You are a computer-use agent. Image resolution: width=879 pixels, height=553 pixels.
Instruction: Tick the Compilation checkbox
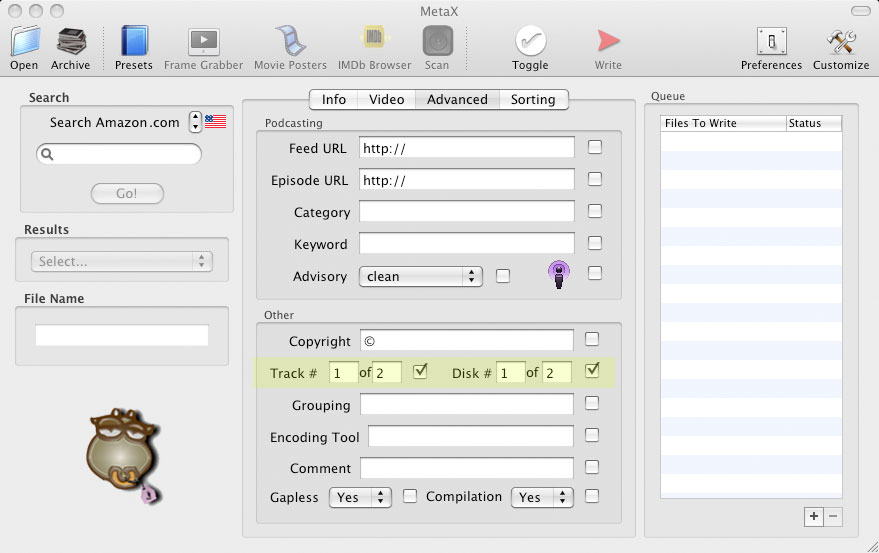tap(591, 496)
